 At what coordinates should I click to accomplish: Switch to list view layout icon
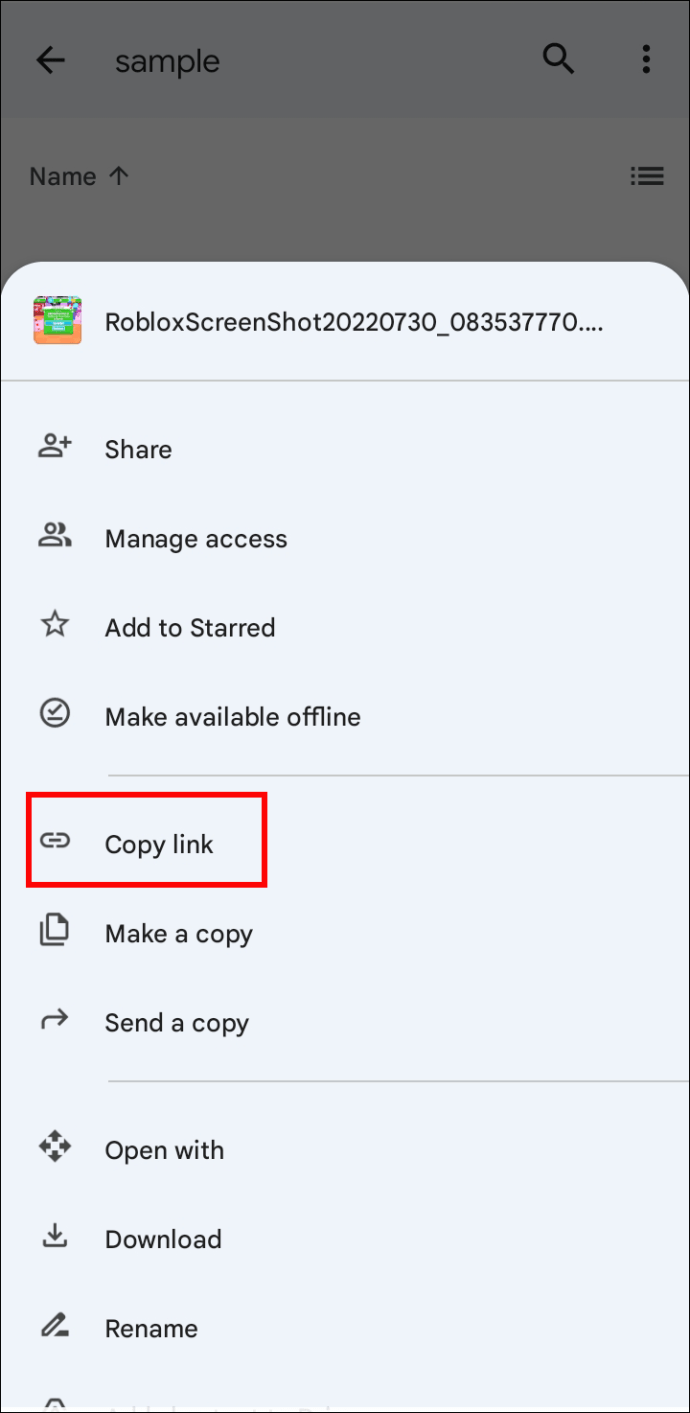(647, 177)
